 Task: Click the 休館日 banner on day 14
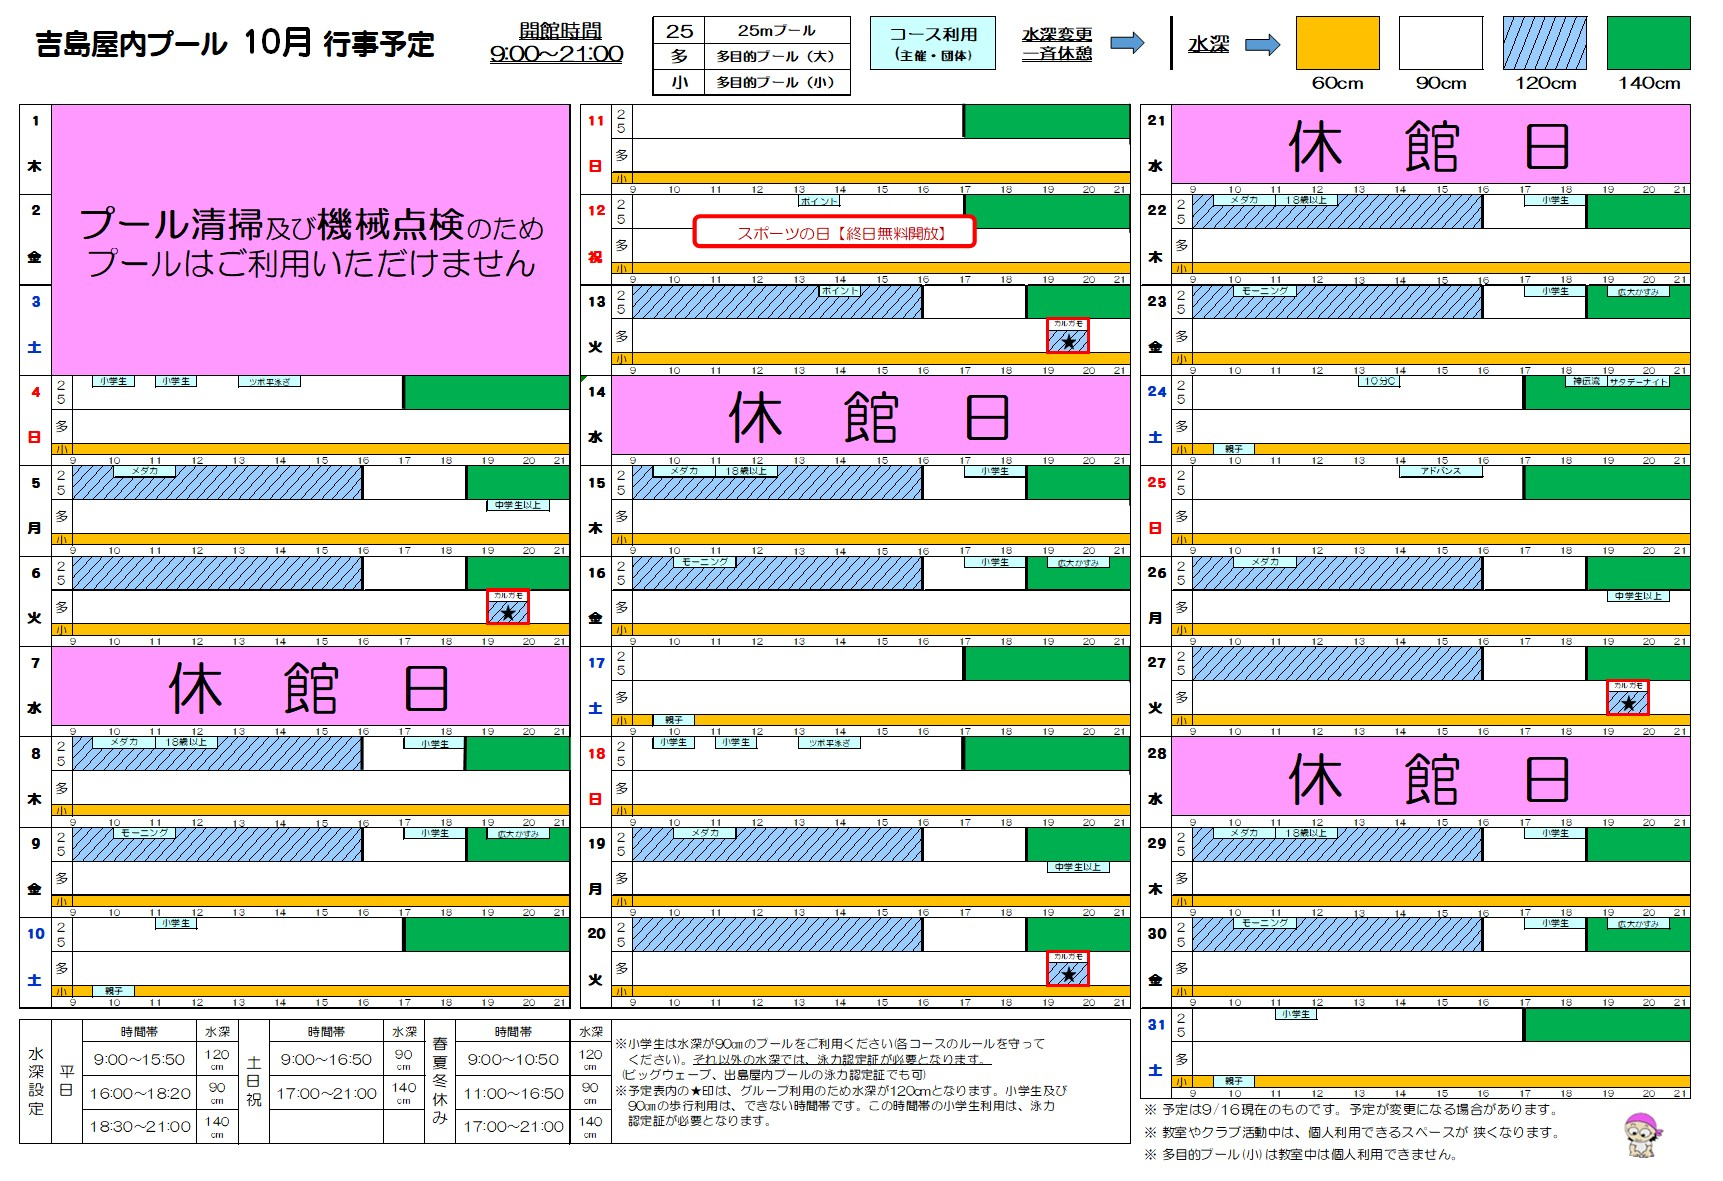(871, 416)
